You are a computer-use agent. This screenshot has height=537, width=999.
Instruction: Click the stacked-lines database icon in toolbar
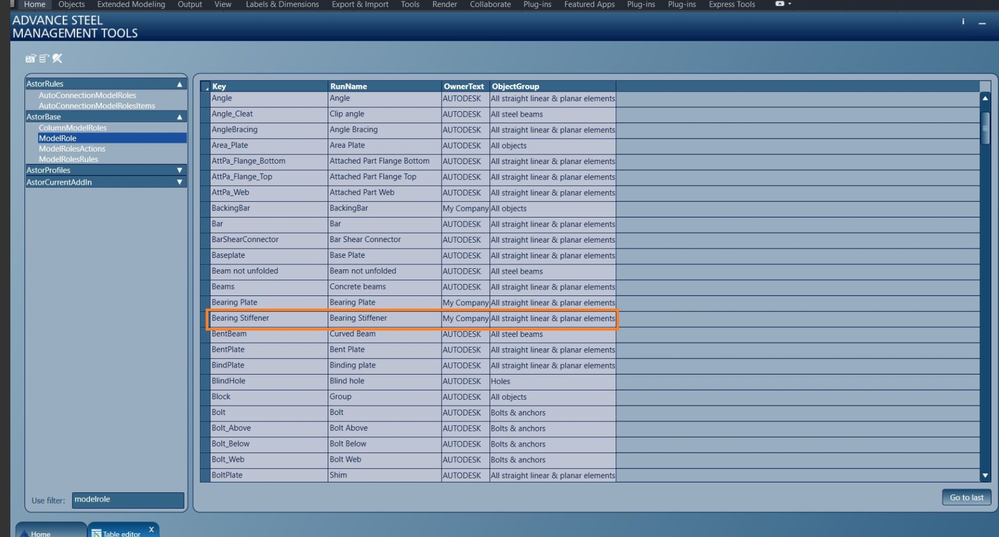(x=43, y=59)
